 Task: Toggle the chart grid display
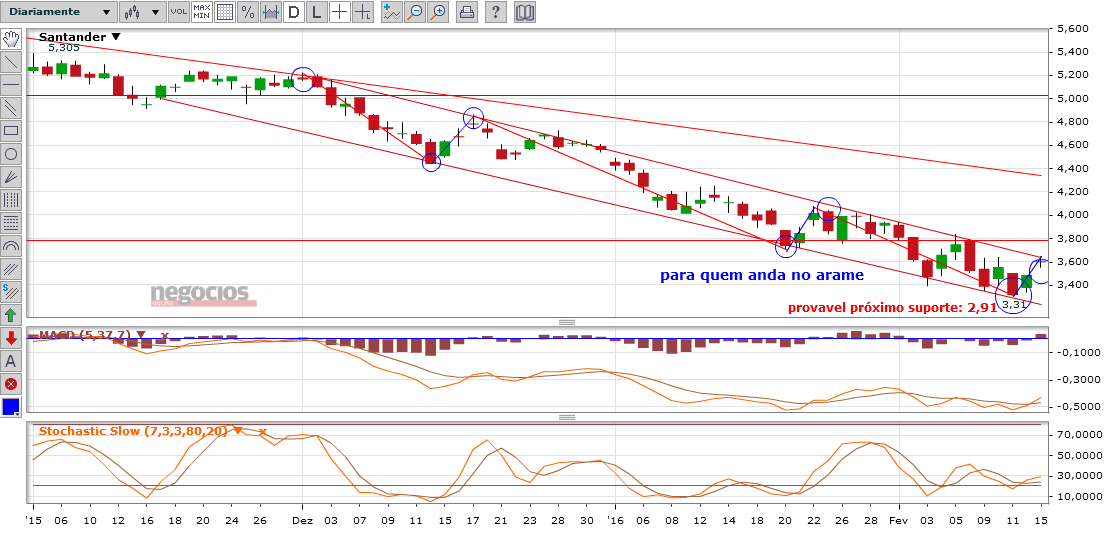click(225, 12)
